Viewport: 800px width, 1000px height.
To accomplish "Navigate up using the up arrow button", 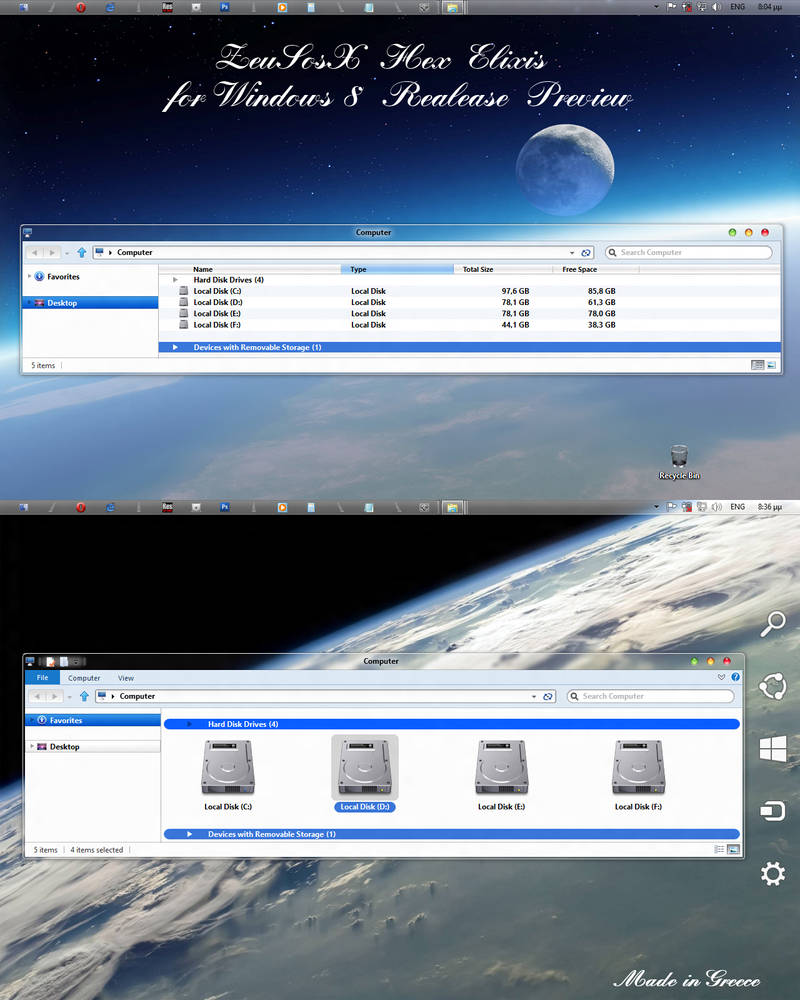I will tap(82, 695).
